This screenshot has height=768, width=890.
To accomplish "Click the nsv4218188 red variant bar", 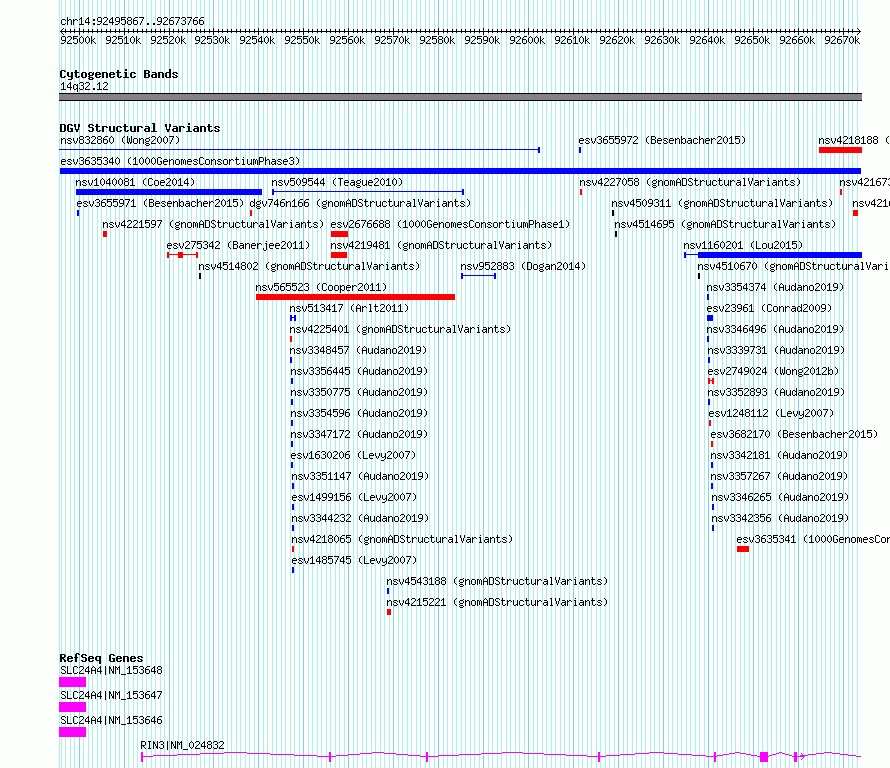I will pyautogui.click(x=840, y=150).
